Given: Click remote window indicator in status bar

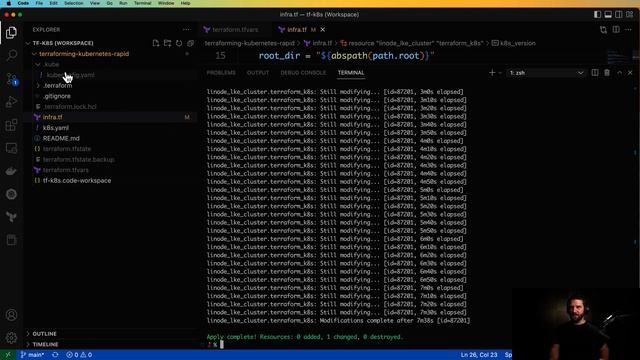Looking at the screenshot, I should [x=8, y=355].
